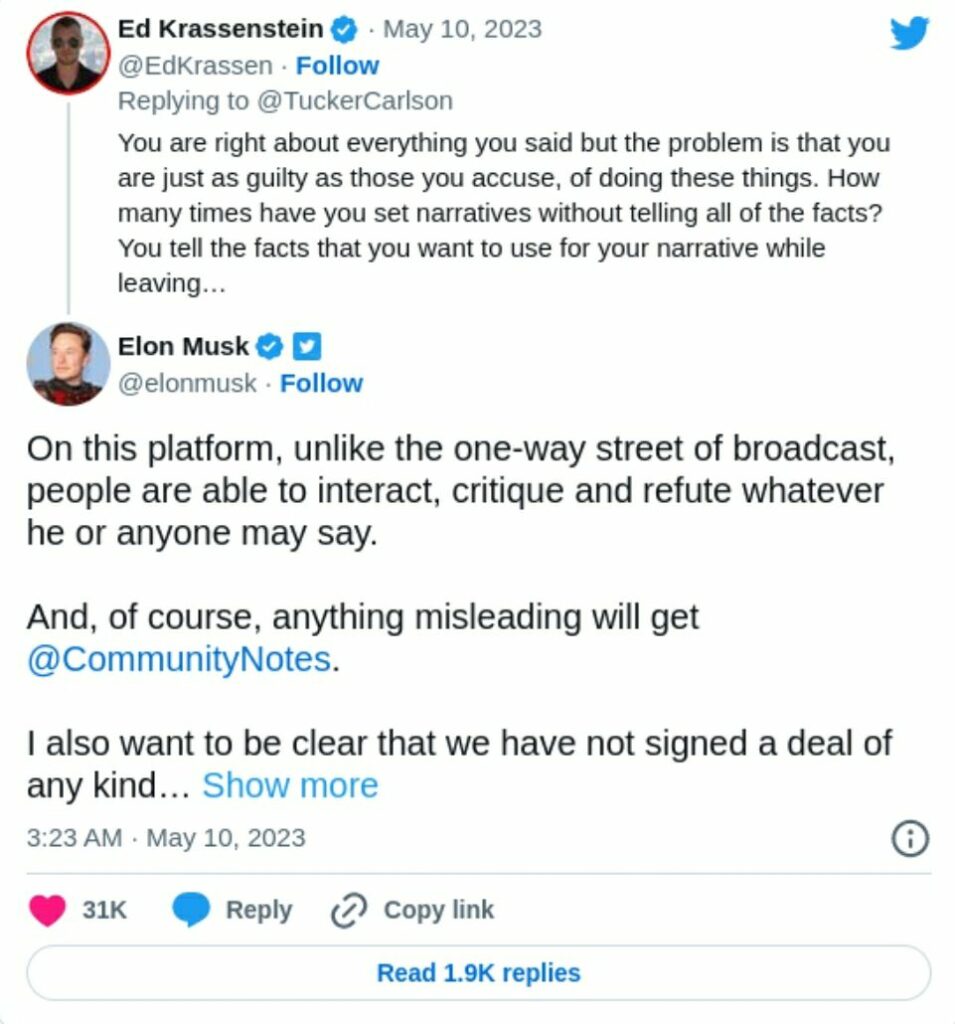This screenshot has height=1024, width=955.
Task: Expand tweet with Show more
Action: click(290, 786)
